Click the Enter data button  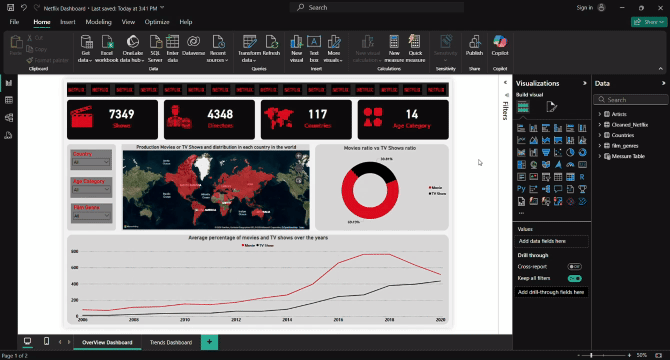click(x=173, y=49)
